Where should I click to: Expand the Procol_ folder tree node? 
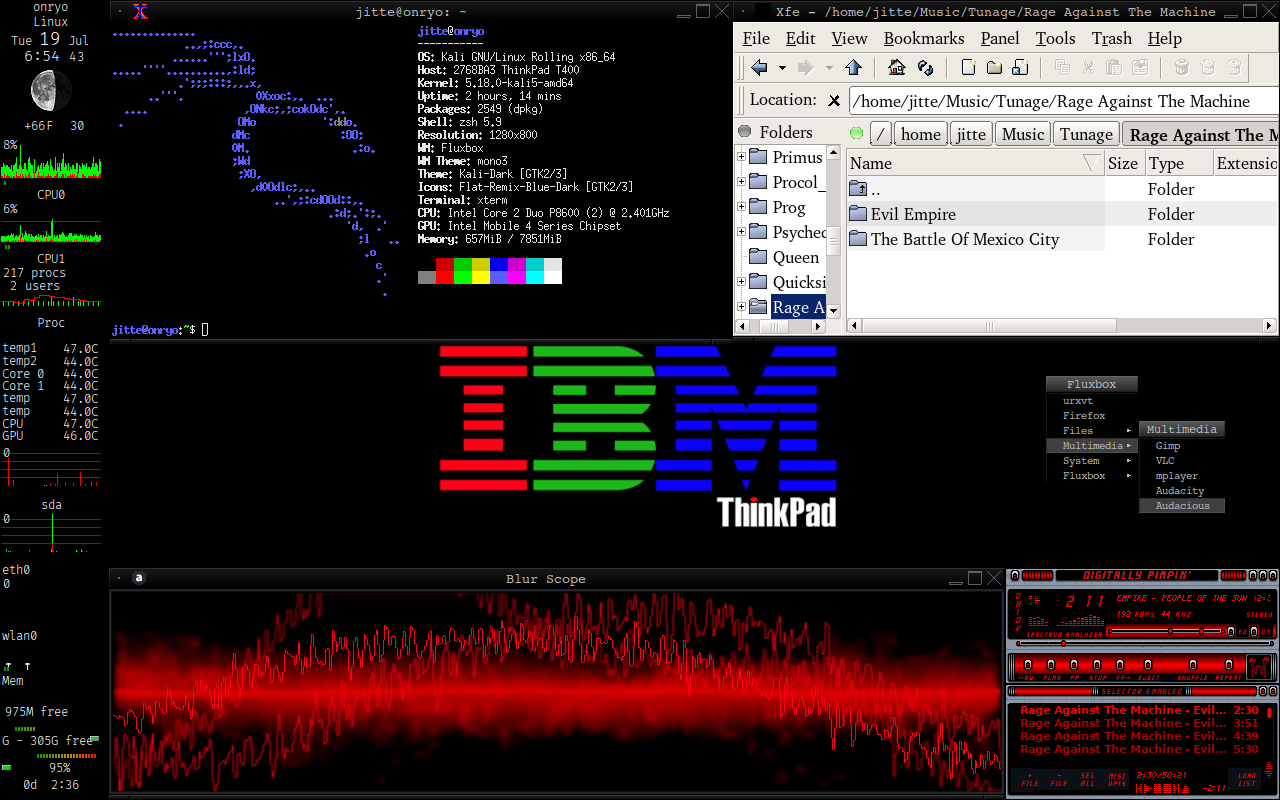742,182
